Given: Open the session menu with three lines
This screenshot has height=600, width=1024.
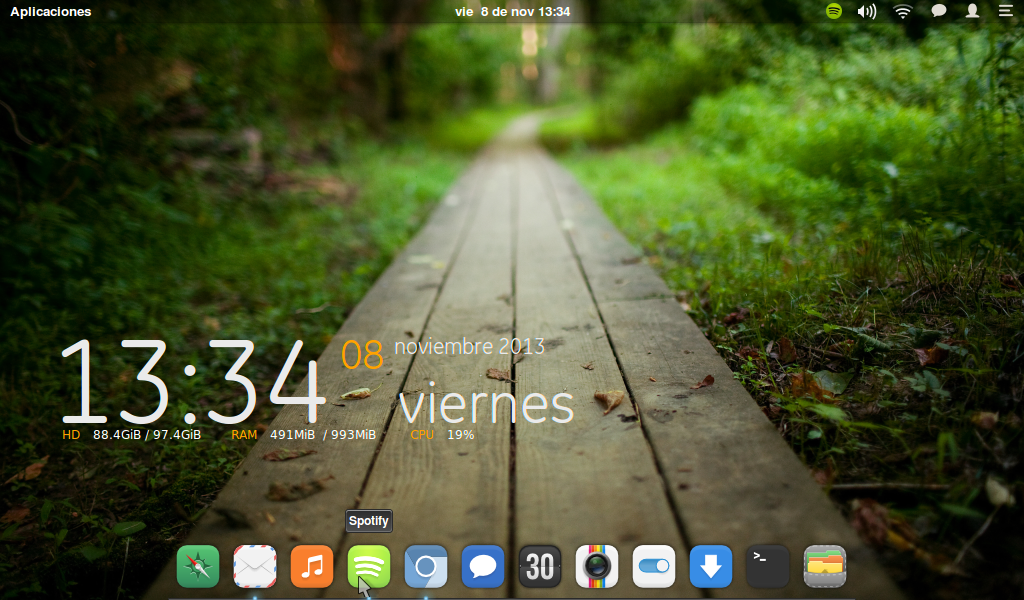Looking at the screenshot, I should pyautogui.click(x=1006, y=11).
